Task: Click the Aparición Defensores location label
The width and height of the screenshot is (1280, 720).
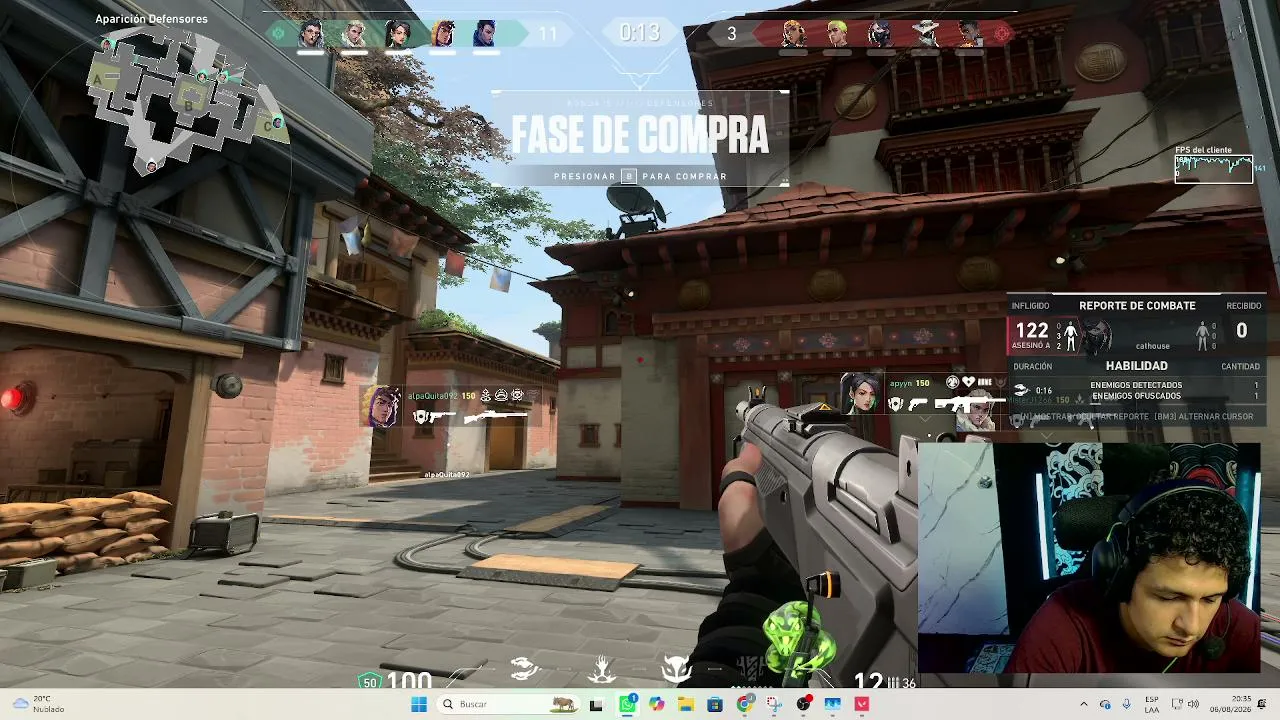Action: point(151,19)
